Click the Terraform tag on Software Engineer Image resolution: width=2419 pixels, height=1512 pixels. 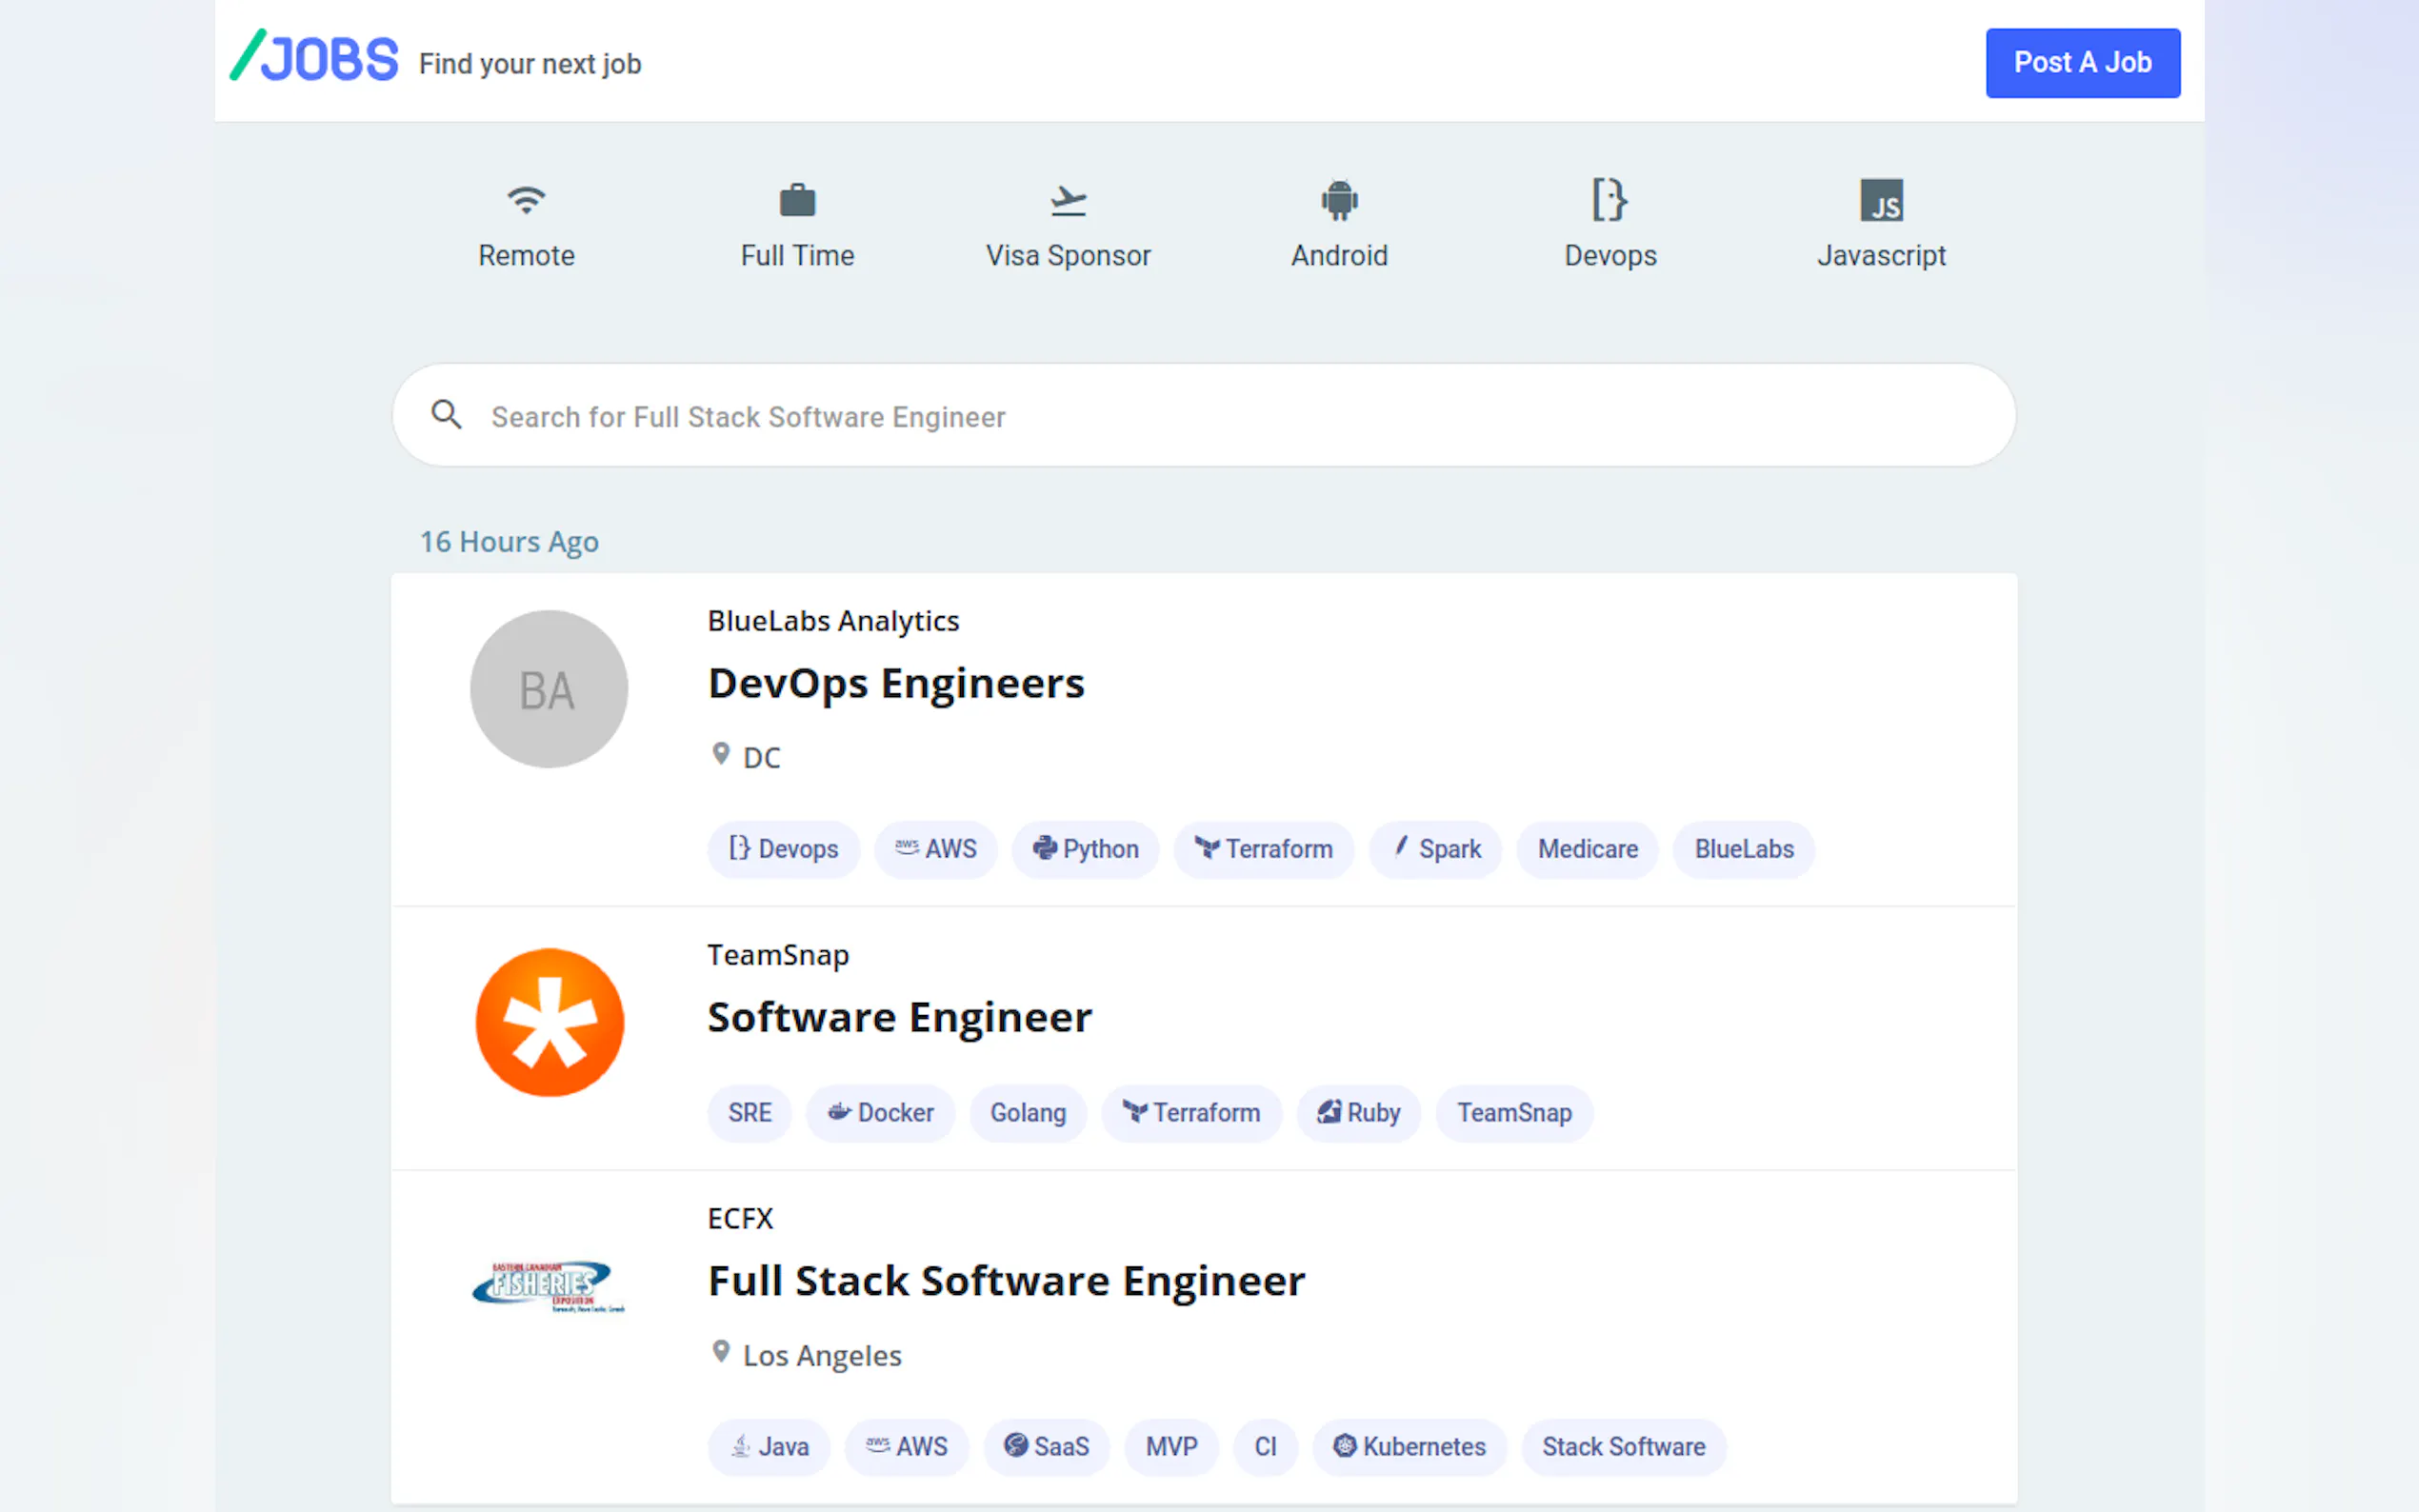1191,1113
